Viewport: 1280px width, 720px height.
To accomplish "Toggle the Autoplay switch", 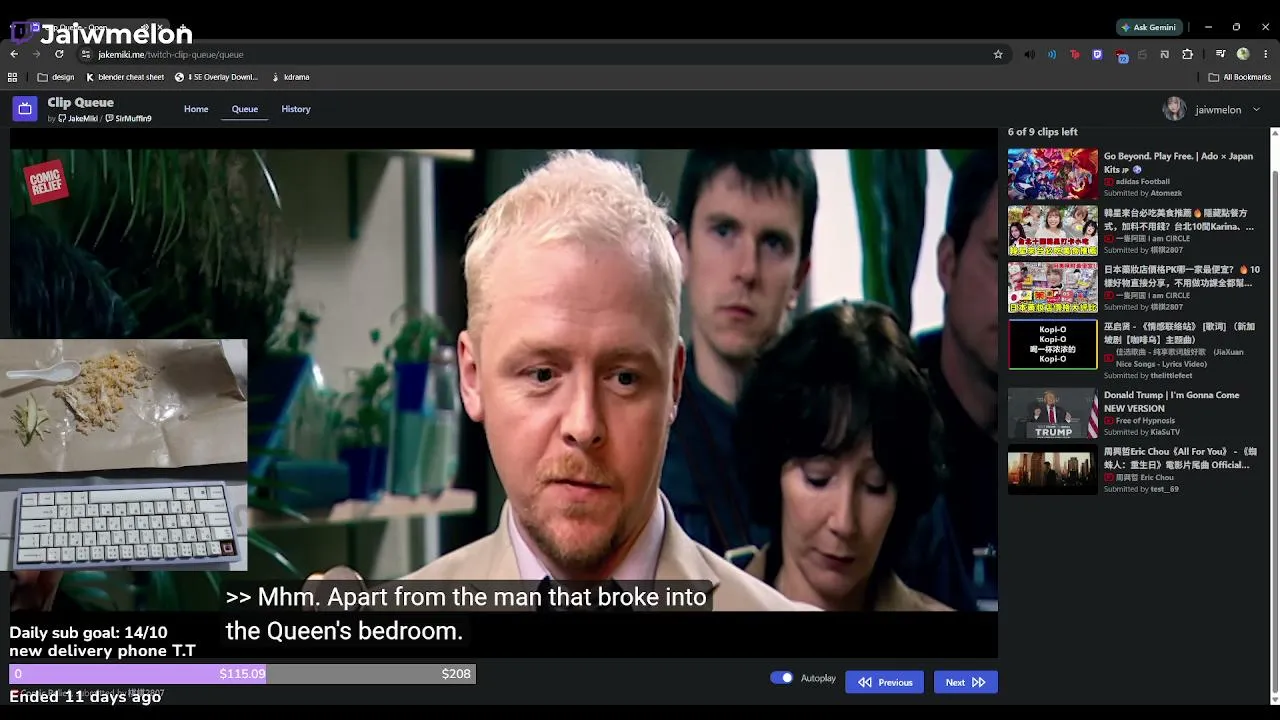I will 782,678.
